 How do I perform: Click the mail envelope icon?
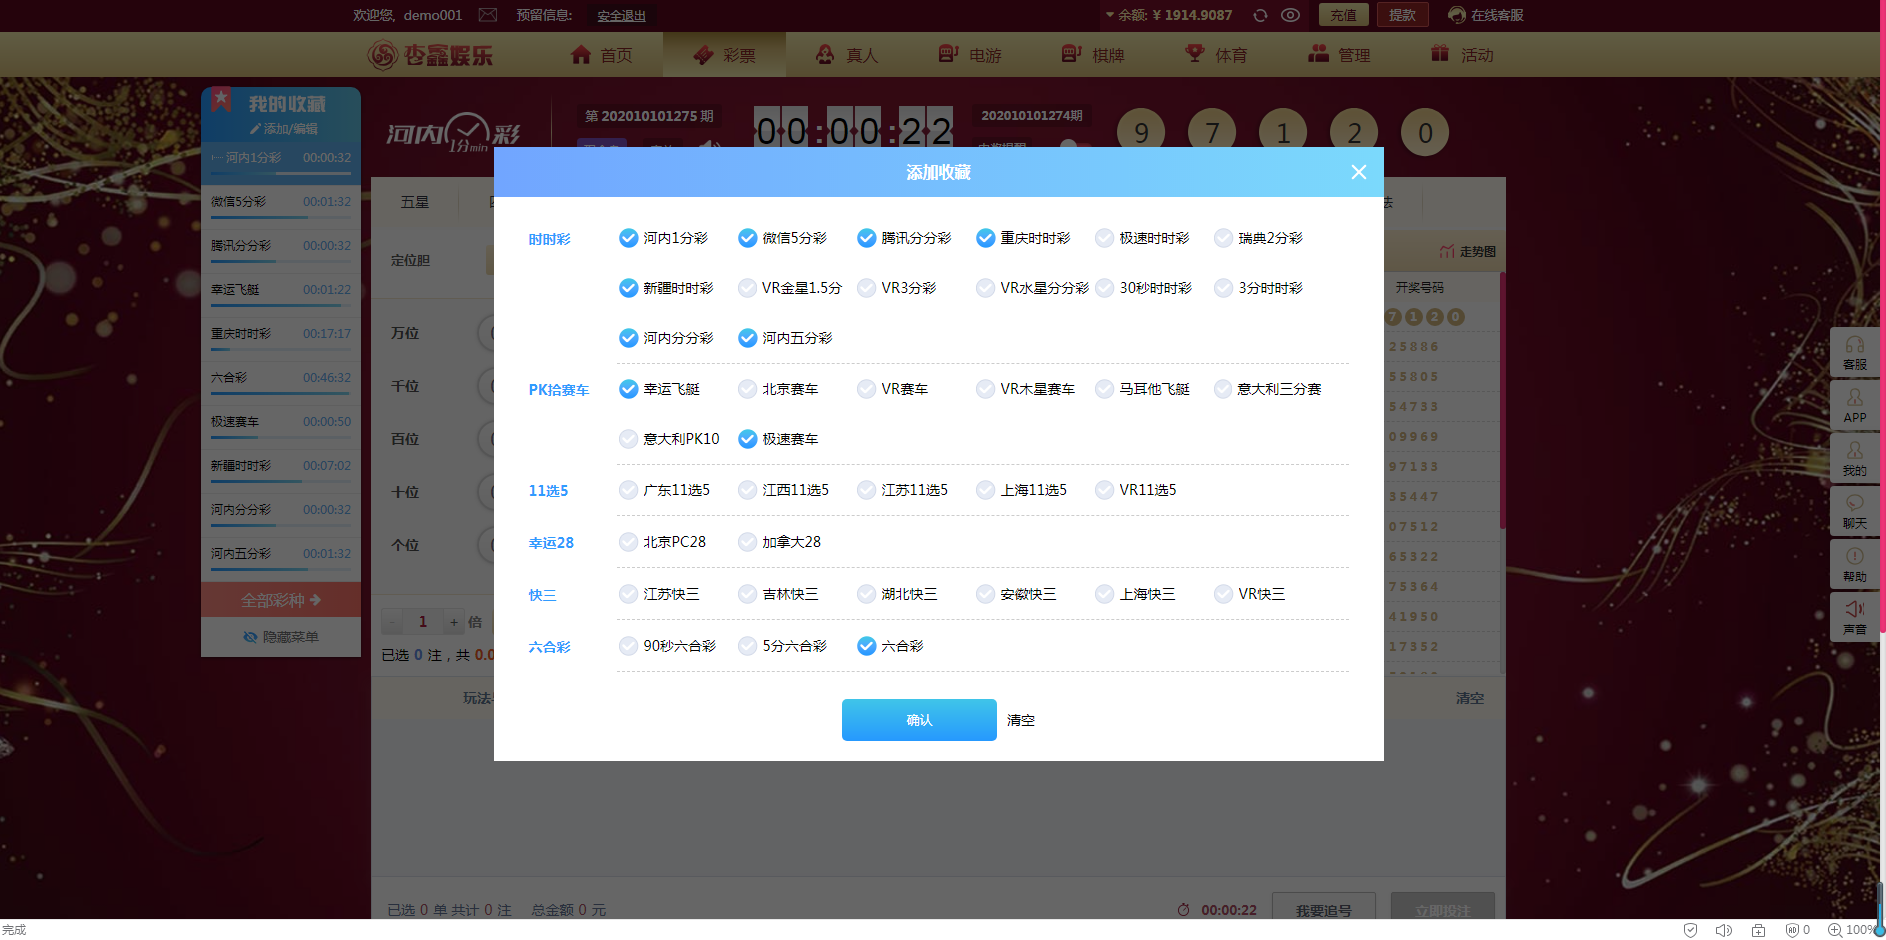pyautogui.click(x=488, y=15)
